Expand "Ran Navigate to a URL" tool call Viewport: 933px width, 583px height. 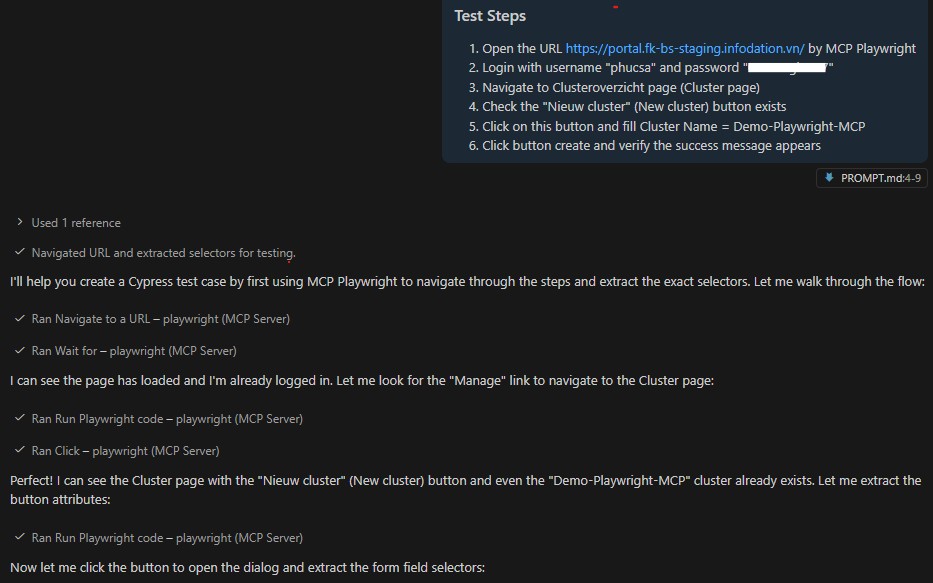tap(160, 319)
